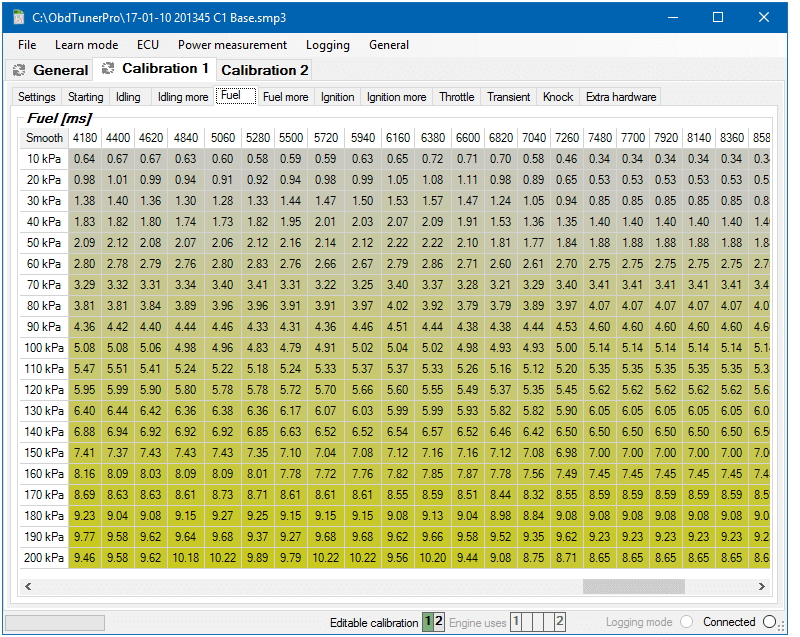Select the 8360 rpm column header
Viewport: 800px width, 637px height.
pos(732,138)
